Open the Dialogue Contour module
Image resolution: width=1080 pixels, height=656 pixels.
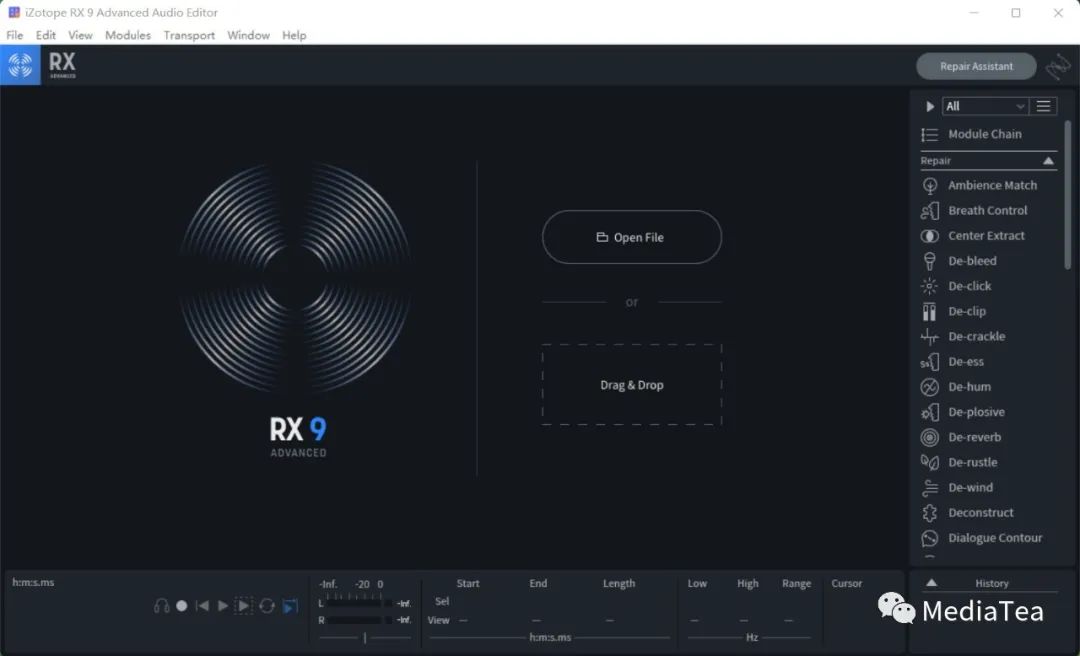click(x=982, y=538)
